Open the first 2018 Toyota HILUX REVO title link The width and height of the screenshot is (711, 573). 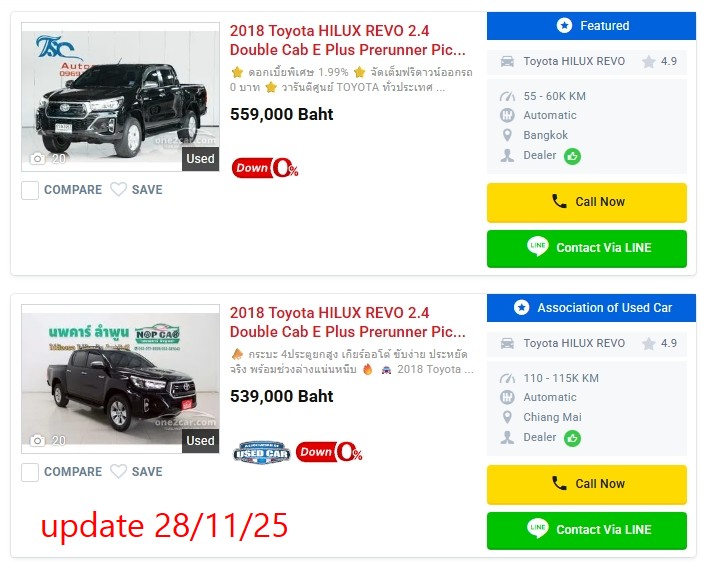[x=347, y=40]
